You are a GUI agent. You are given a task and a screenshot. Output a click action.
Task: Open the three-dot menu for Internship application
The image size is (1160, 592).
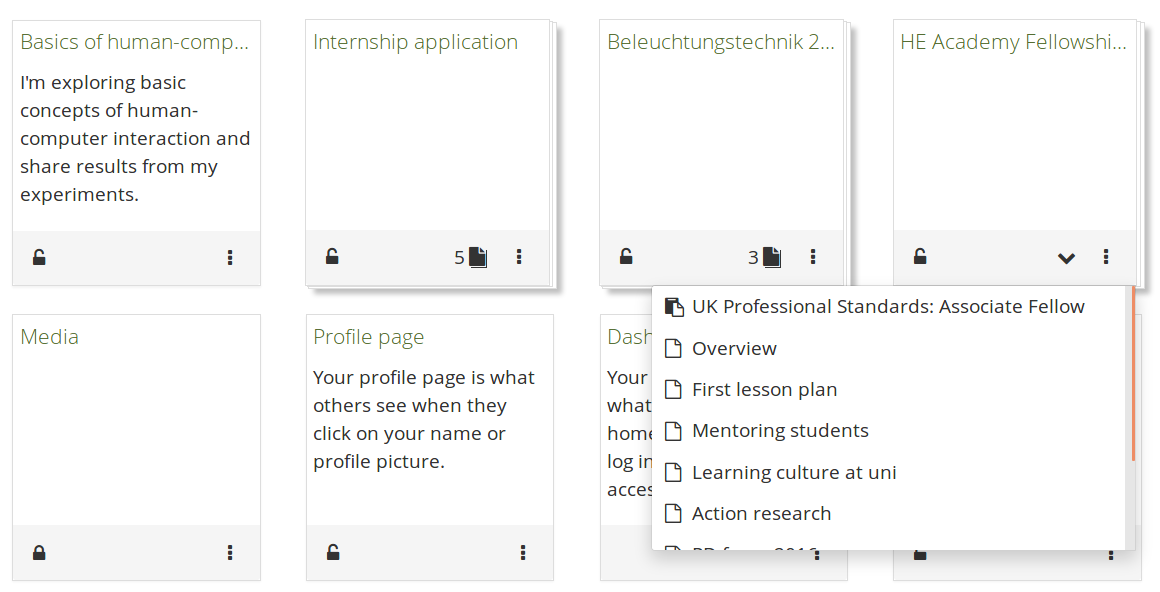pyautogui.click(x=519, y=257)
